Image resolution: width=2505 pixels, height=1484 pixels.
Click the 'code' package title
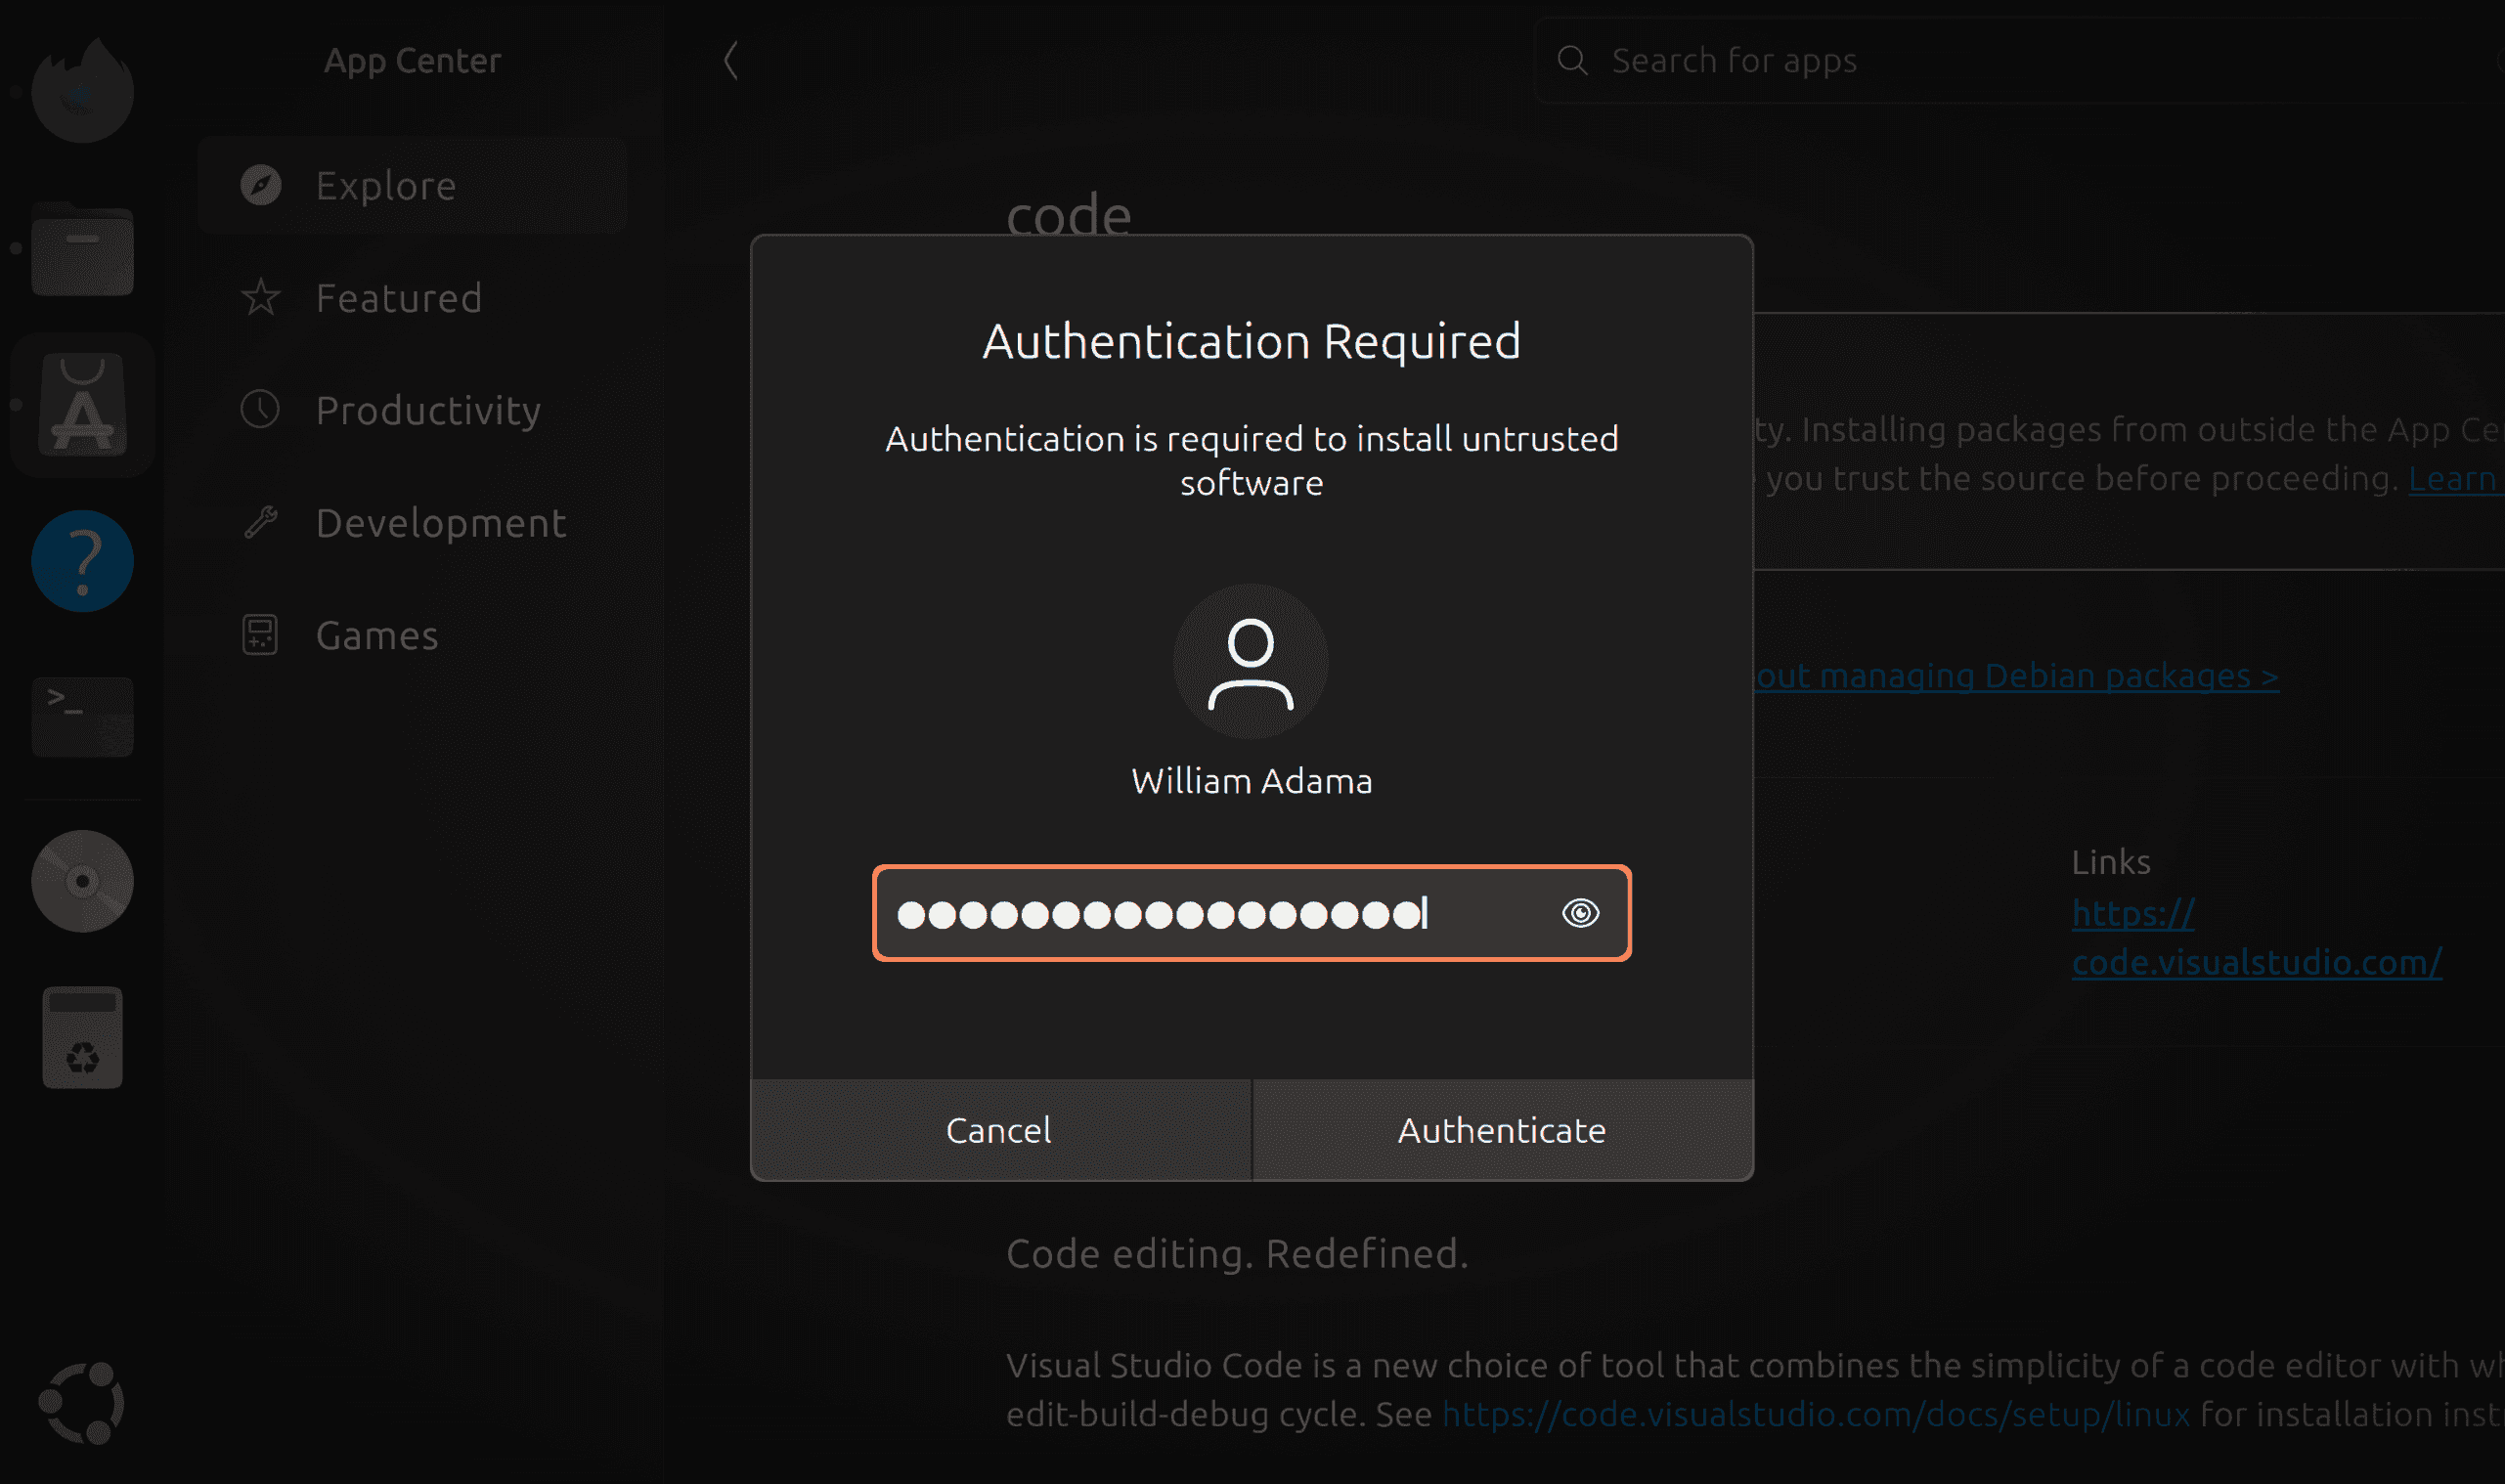click(1068, 215)
